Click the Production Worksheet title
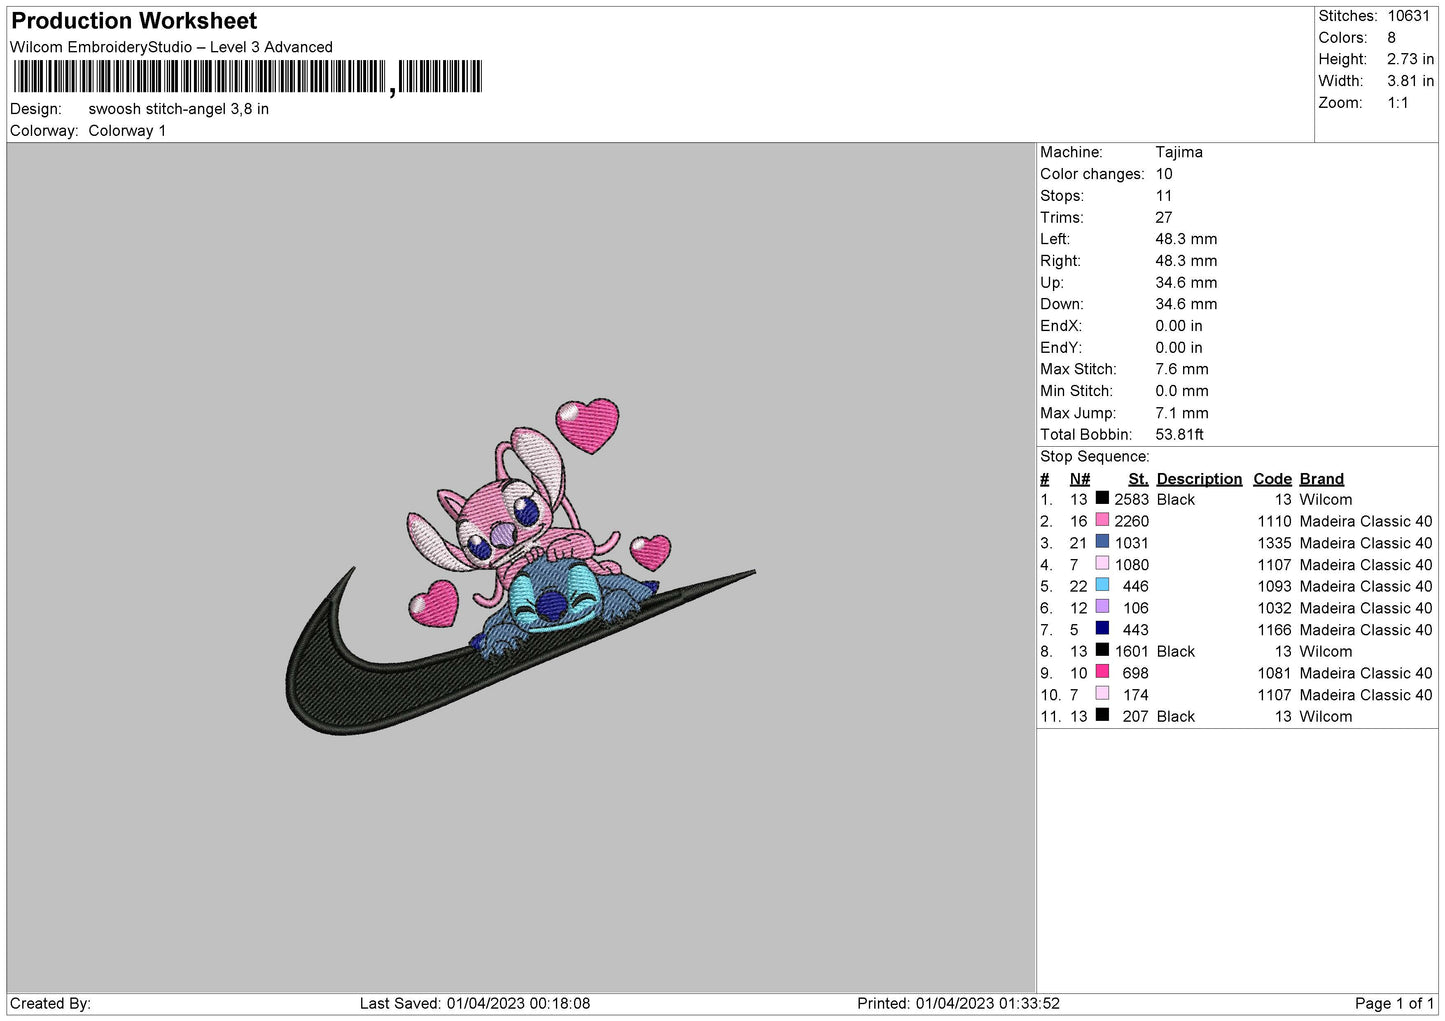The height and width of the screenshot is (1021, 1445). [134, 21]
